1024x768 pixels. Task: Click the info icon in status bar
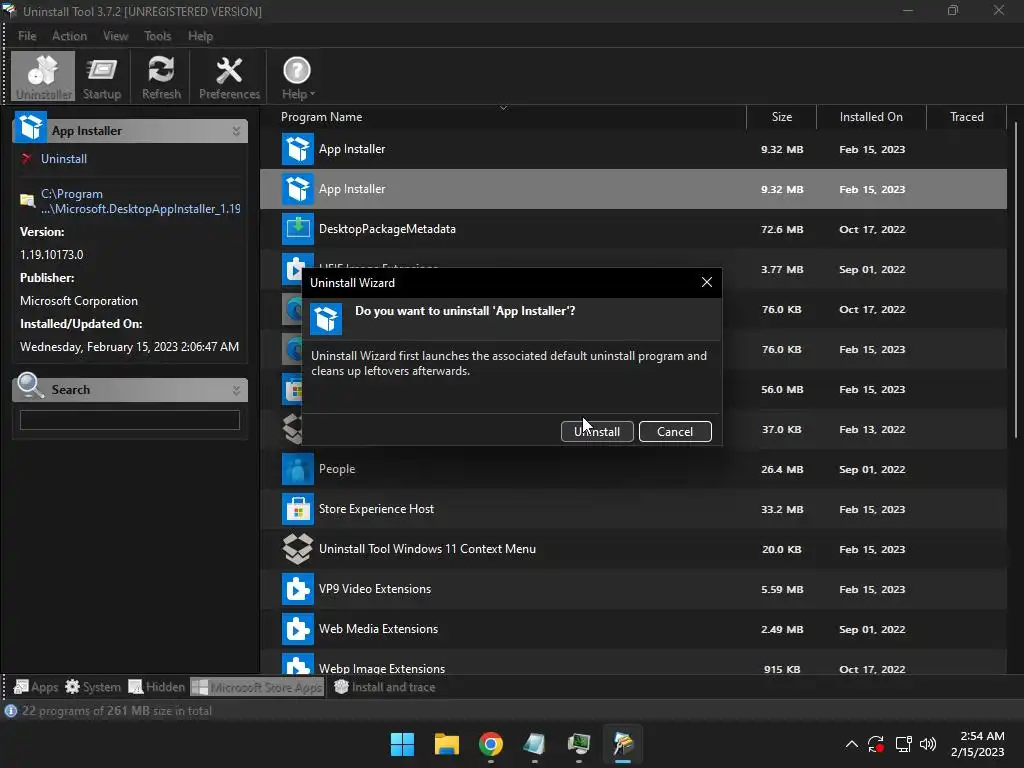click(10, 711)
